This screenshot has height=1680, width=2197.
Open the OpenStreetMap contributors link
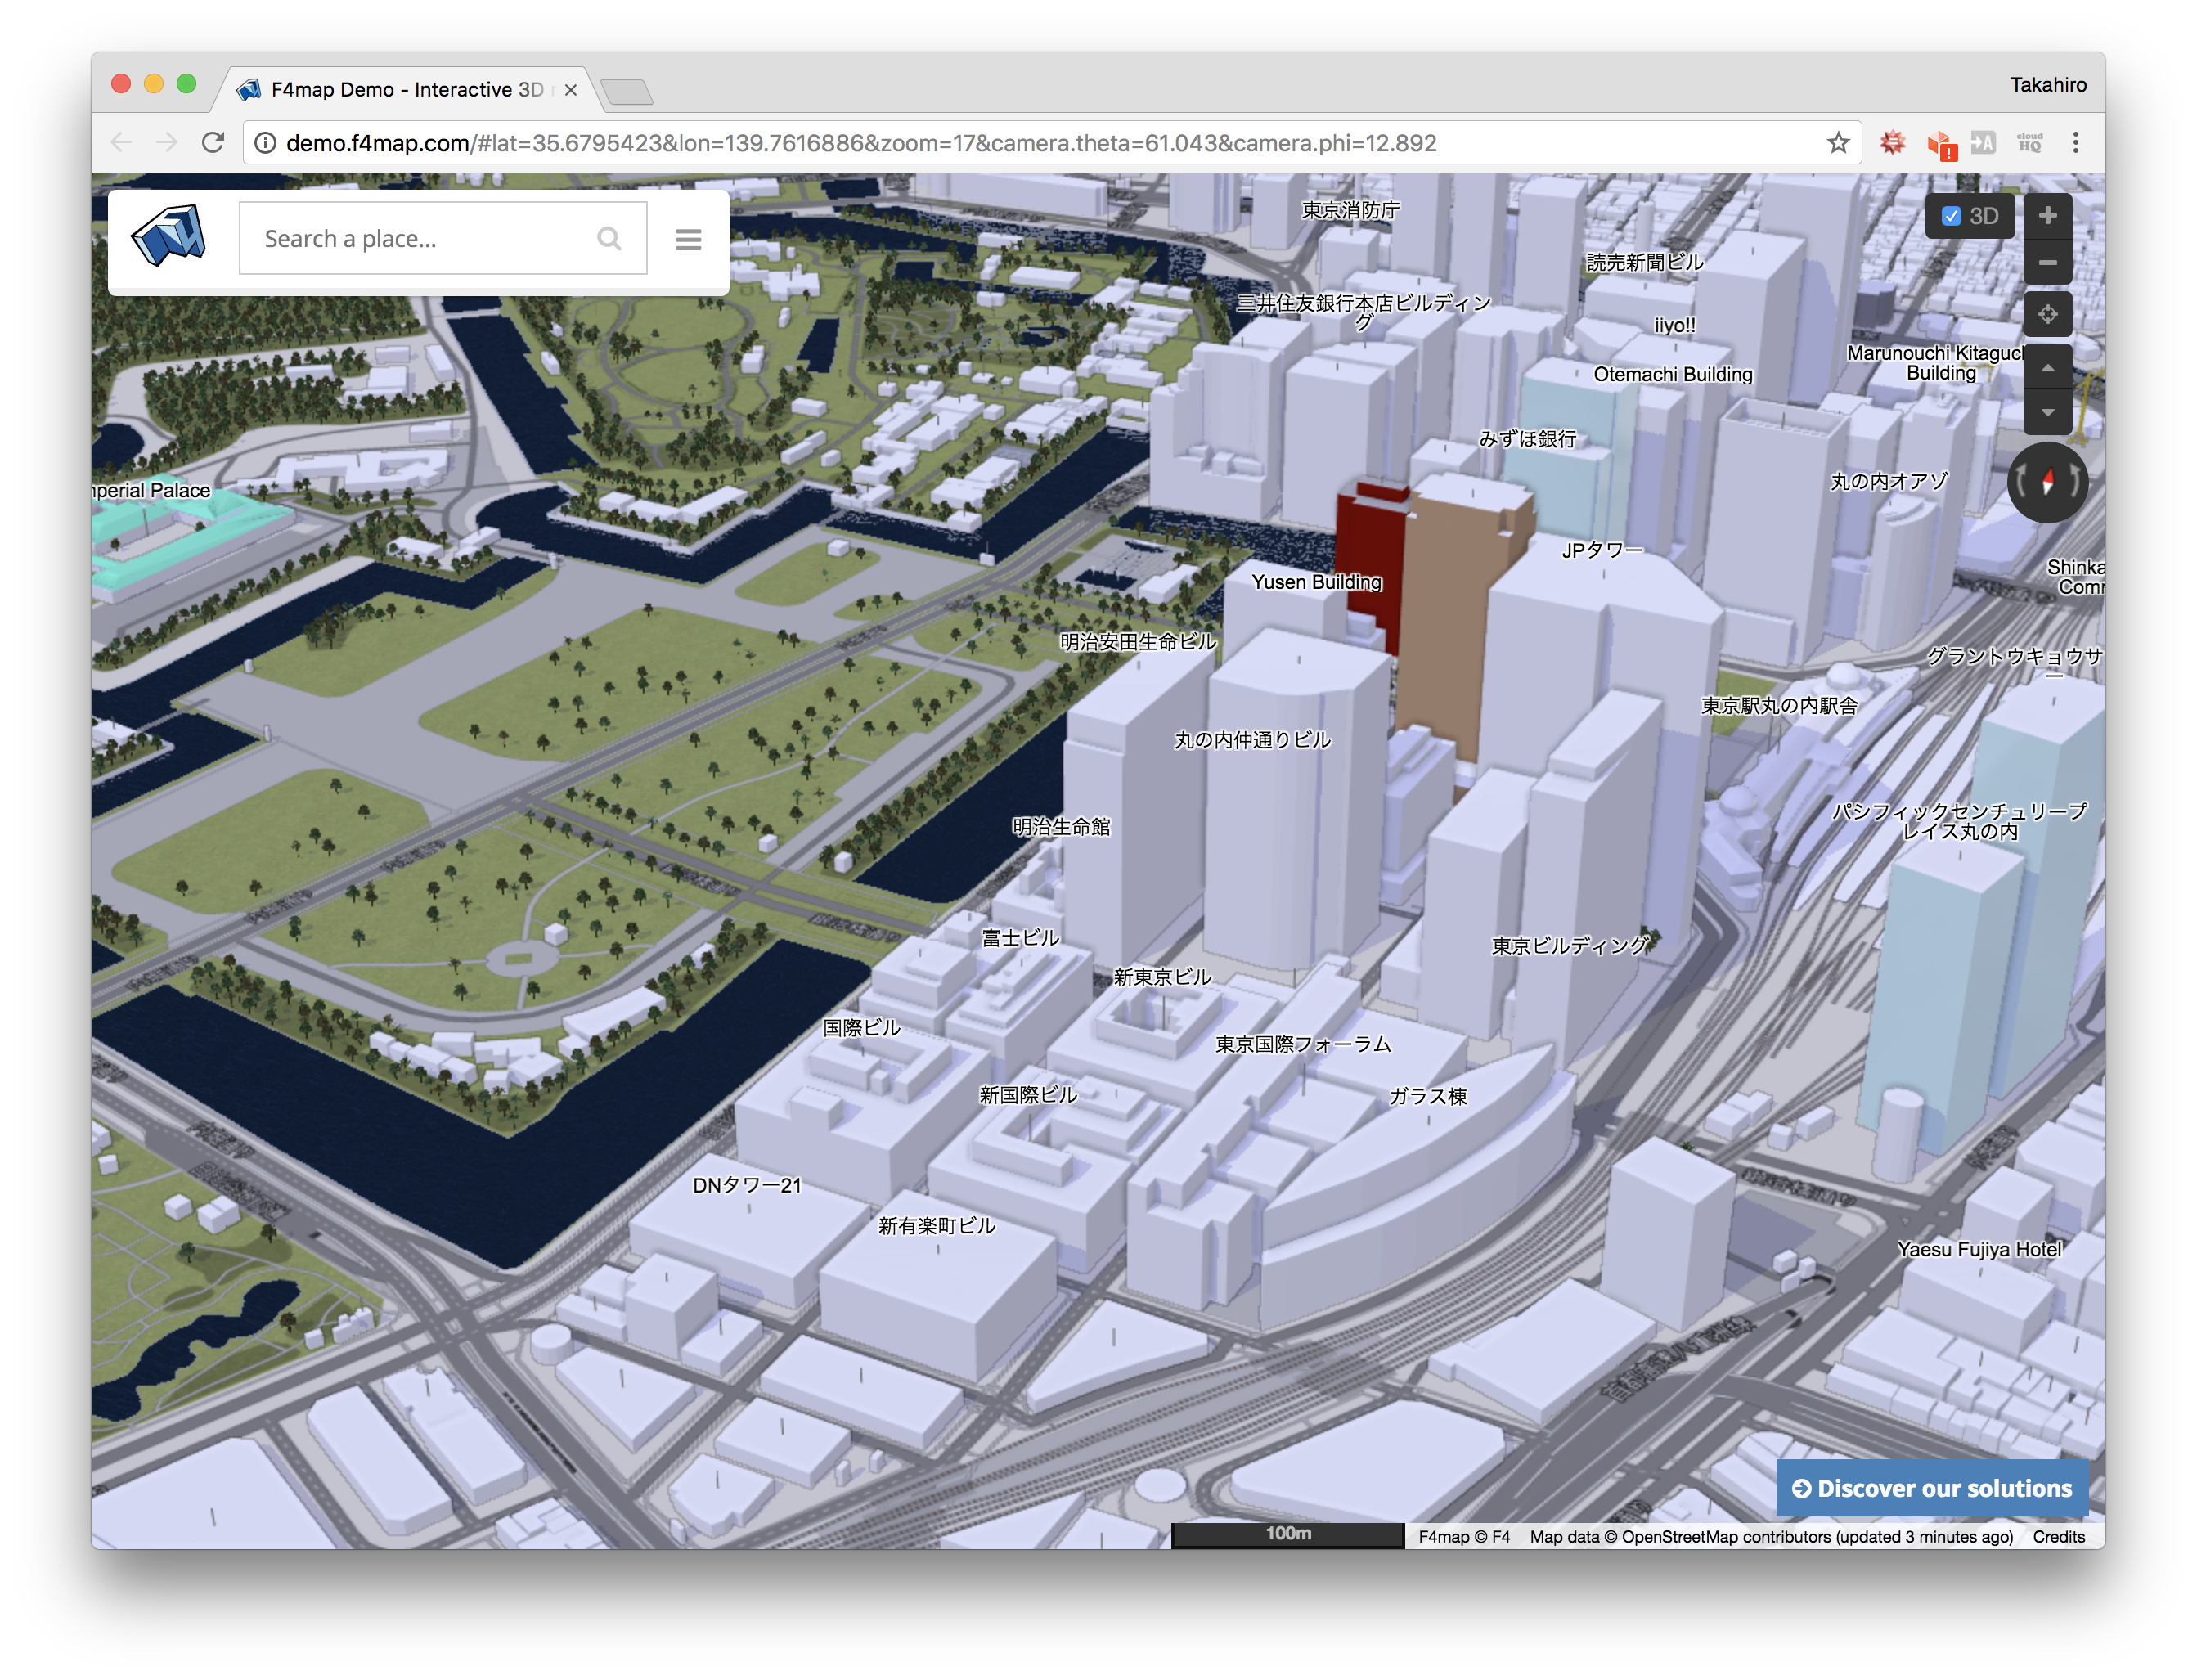[x=1724, y=1536]
